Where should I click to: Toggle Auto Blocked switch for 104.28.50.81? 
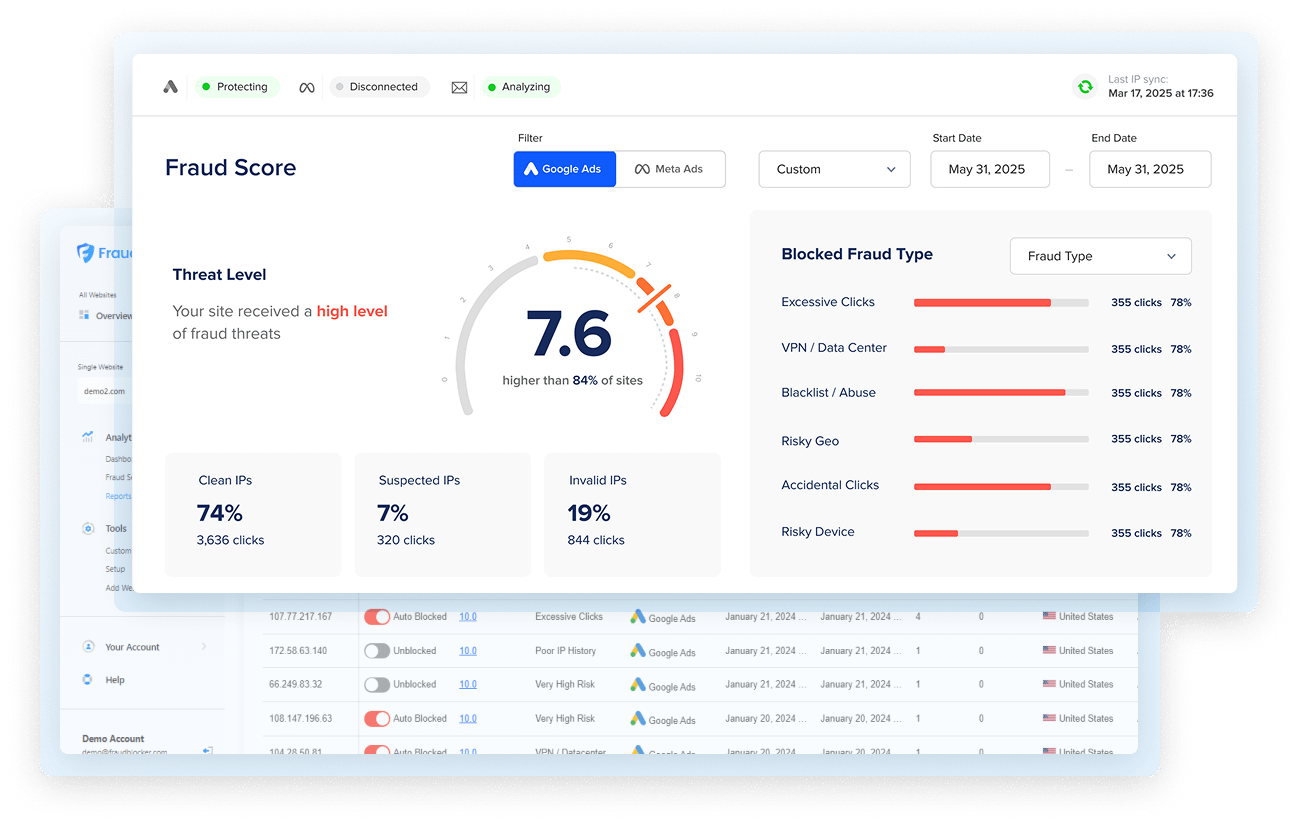pos(377,750)
